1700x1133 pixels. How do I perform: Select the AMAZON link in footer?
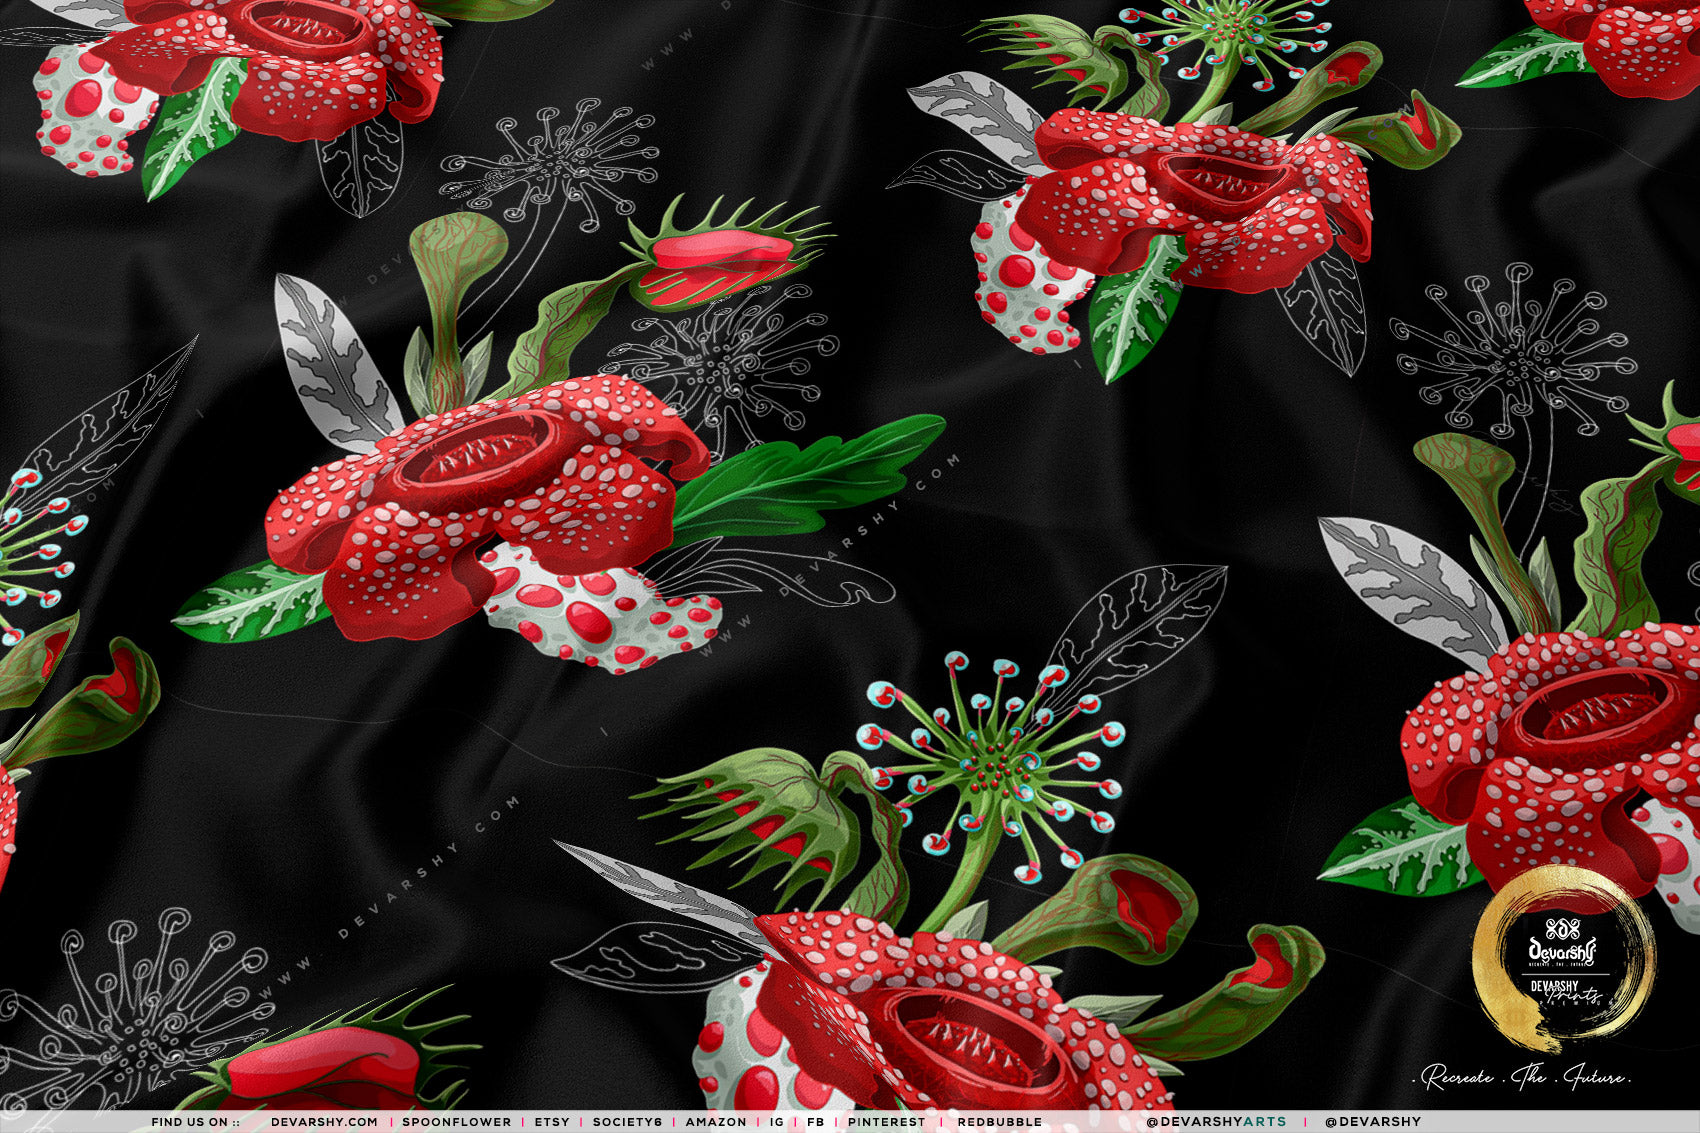716,1122
